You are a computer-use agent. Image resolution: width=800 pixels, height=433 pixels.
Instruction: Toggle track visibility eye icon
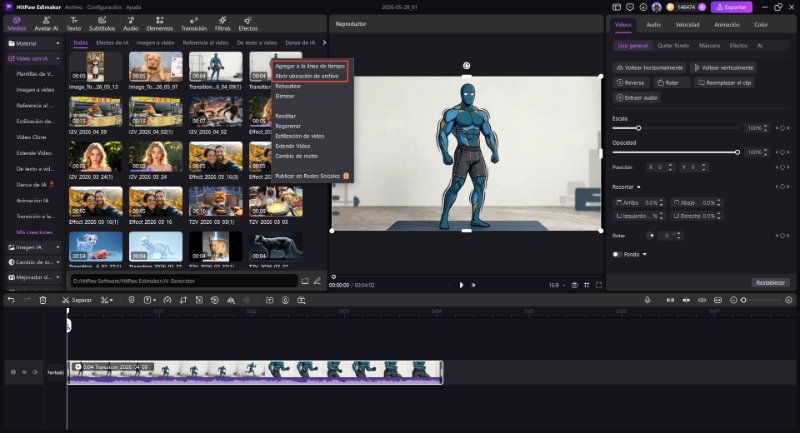click(35, 372)
